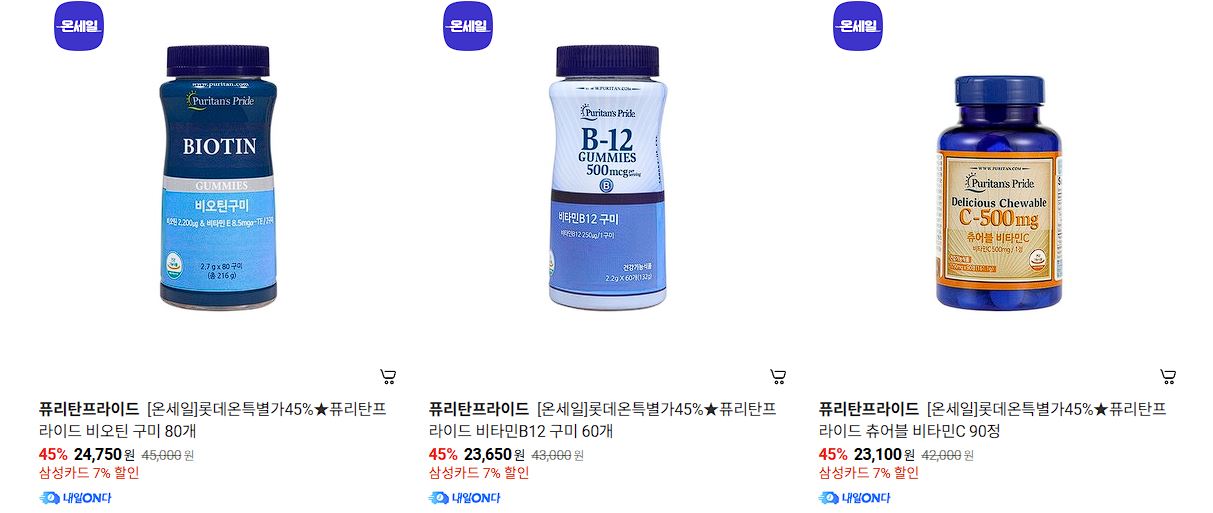Open the B-12 Gummies bottle image
This screenshot has height=513, width=1213.
coord(608,176)
